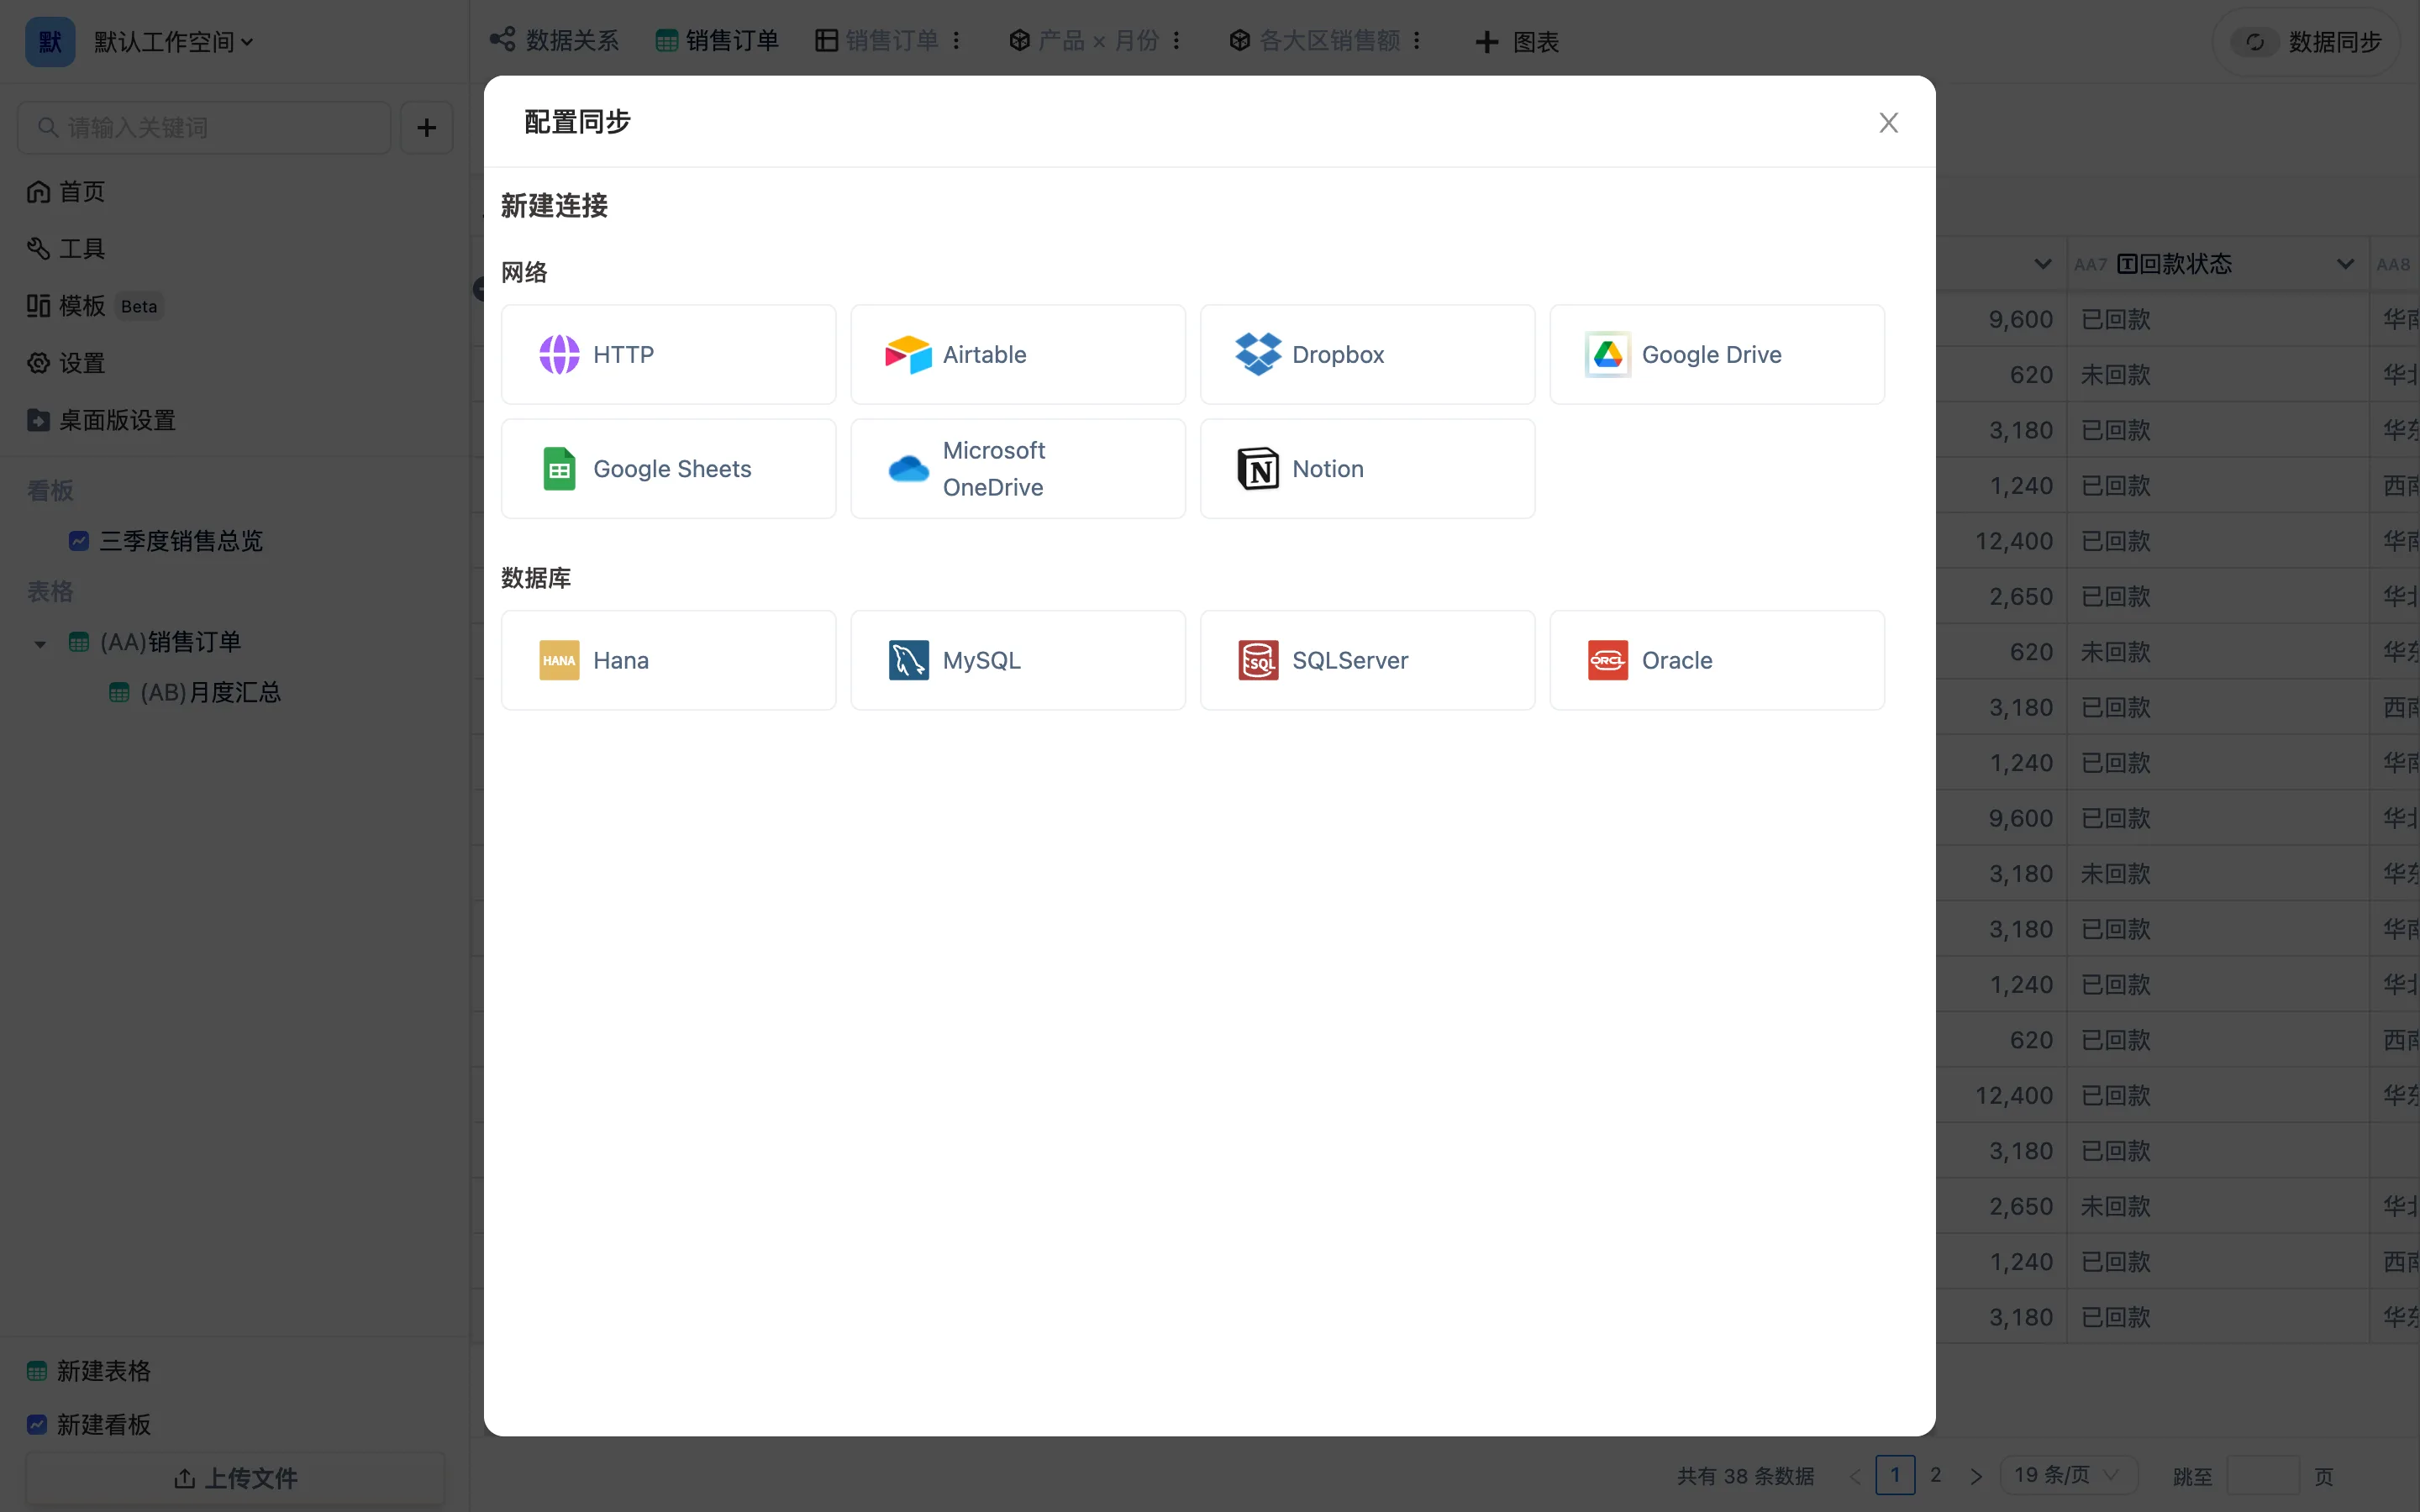Open the 各大区销售额 options menu

pyautogui.click(x=1417, y=40)
